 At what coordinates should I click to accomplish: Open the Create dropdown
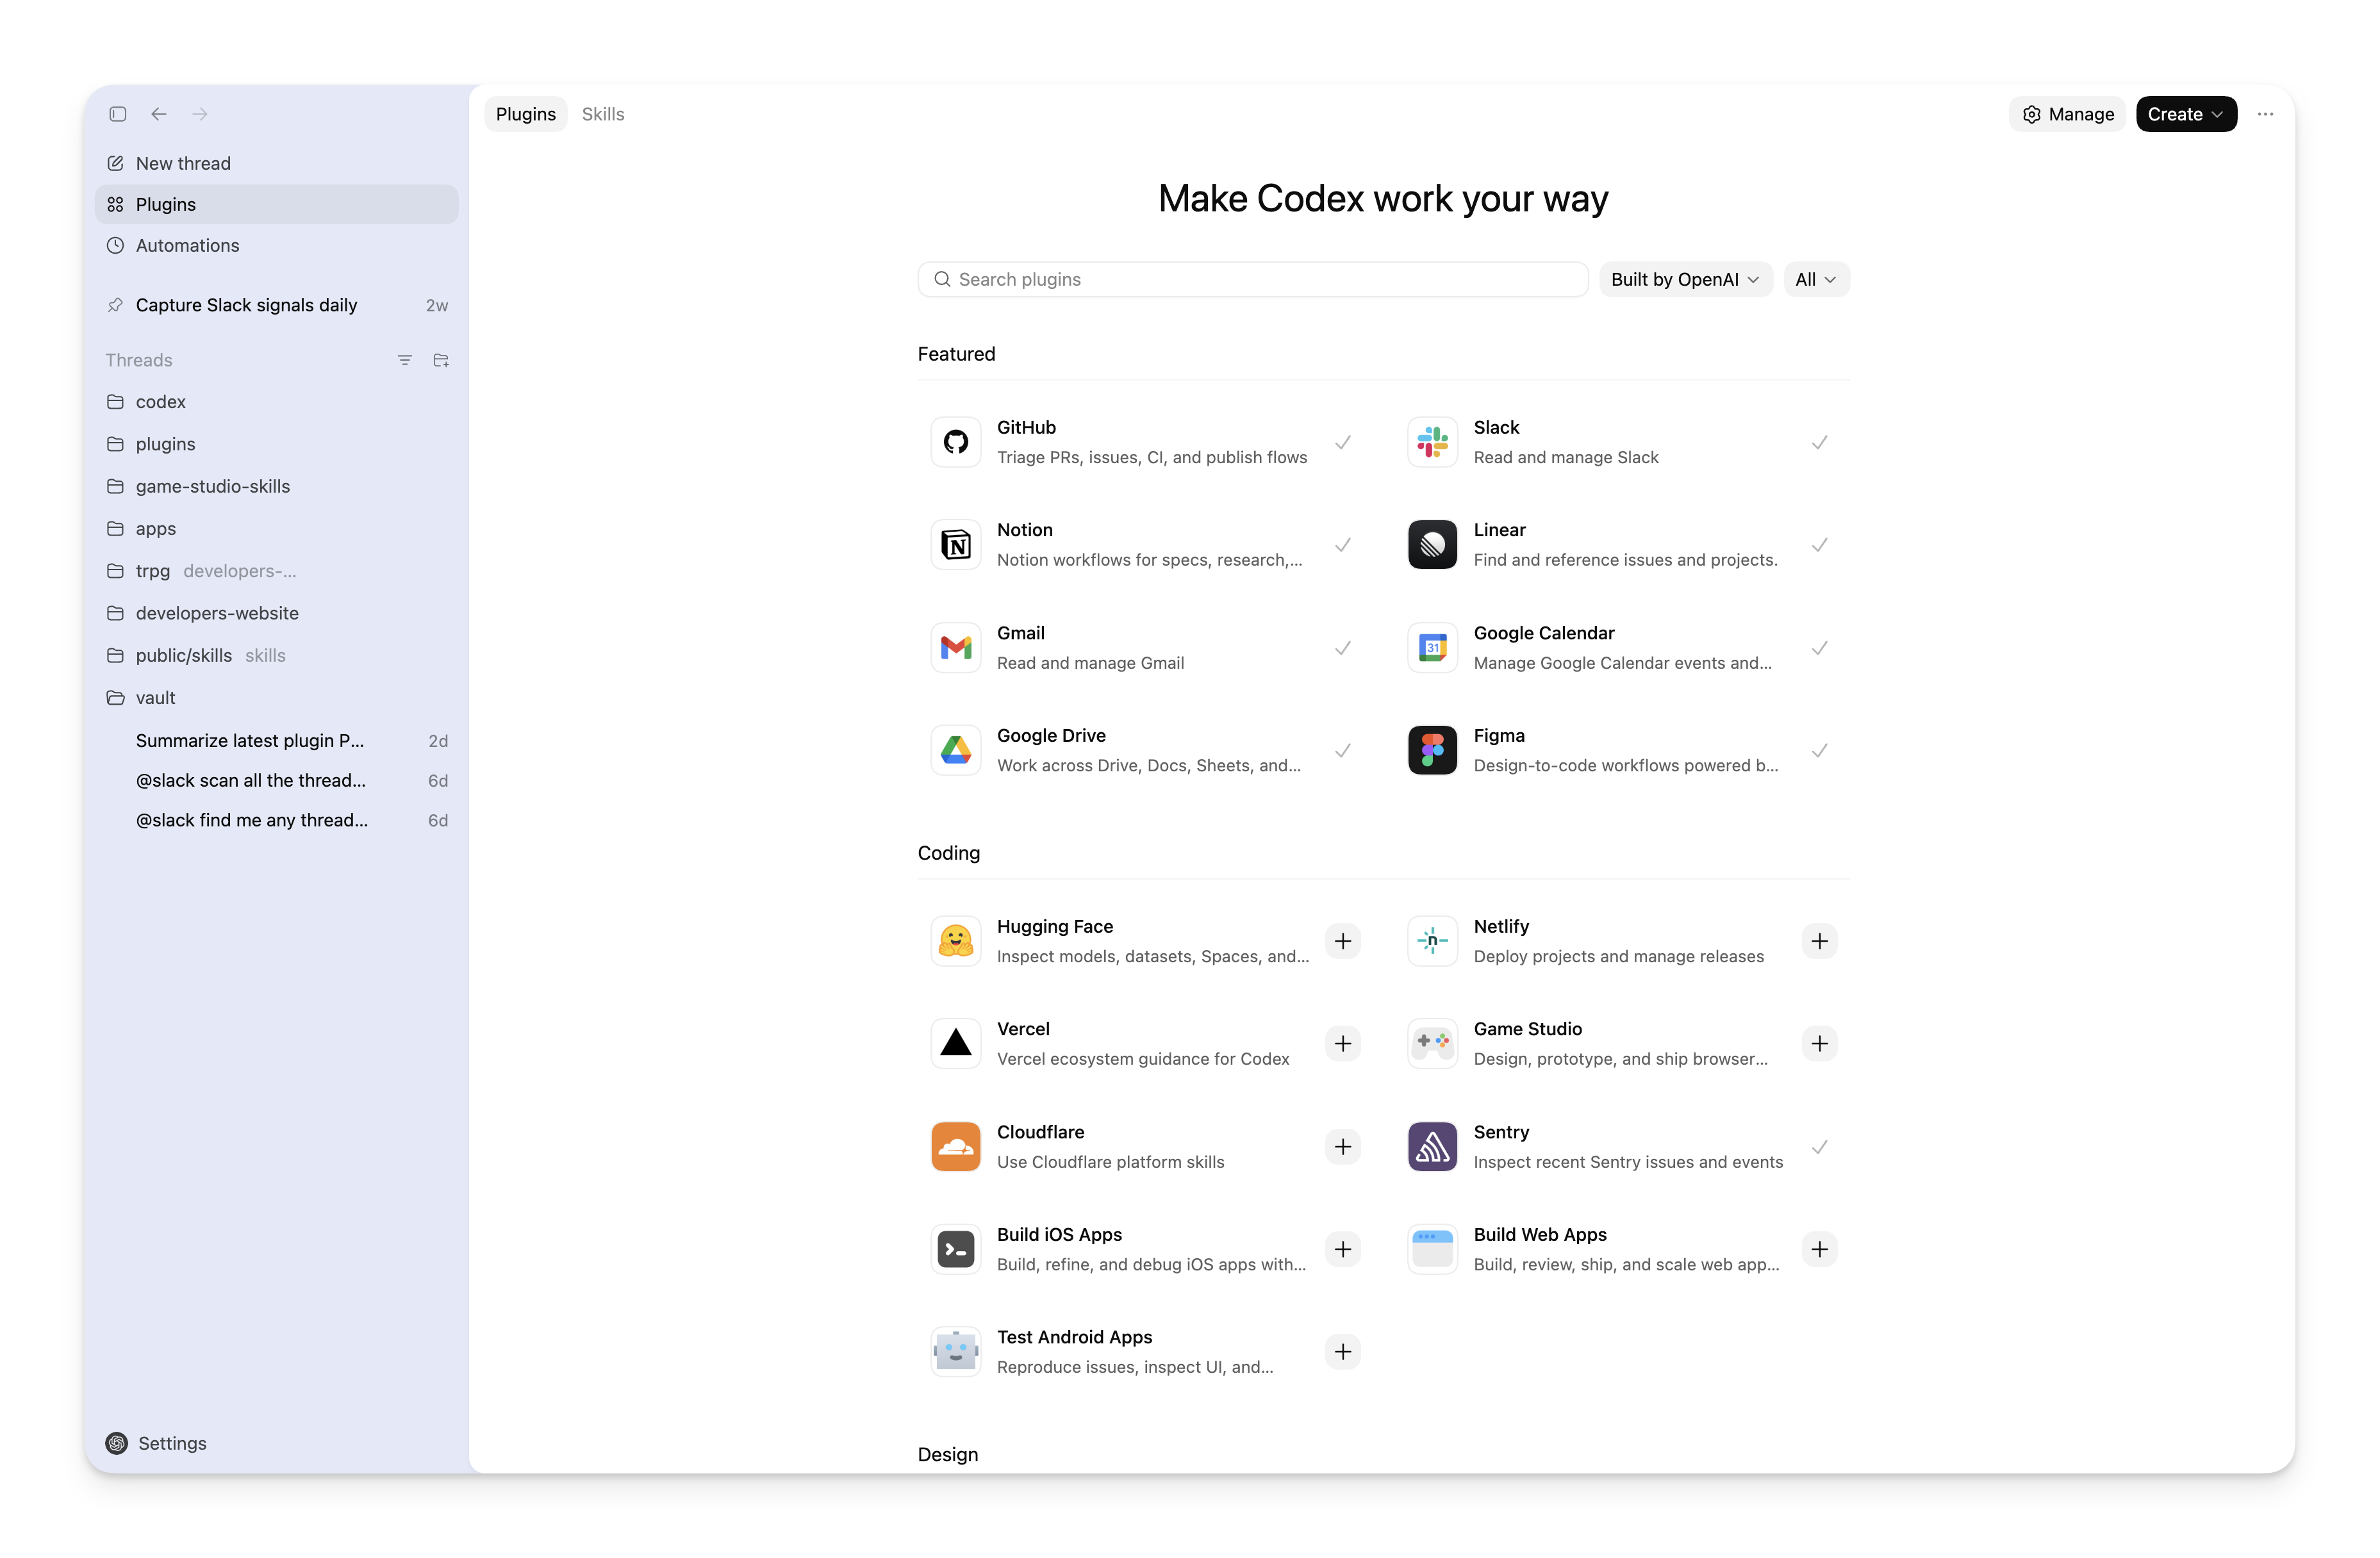pos(2185,114)
